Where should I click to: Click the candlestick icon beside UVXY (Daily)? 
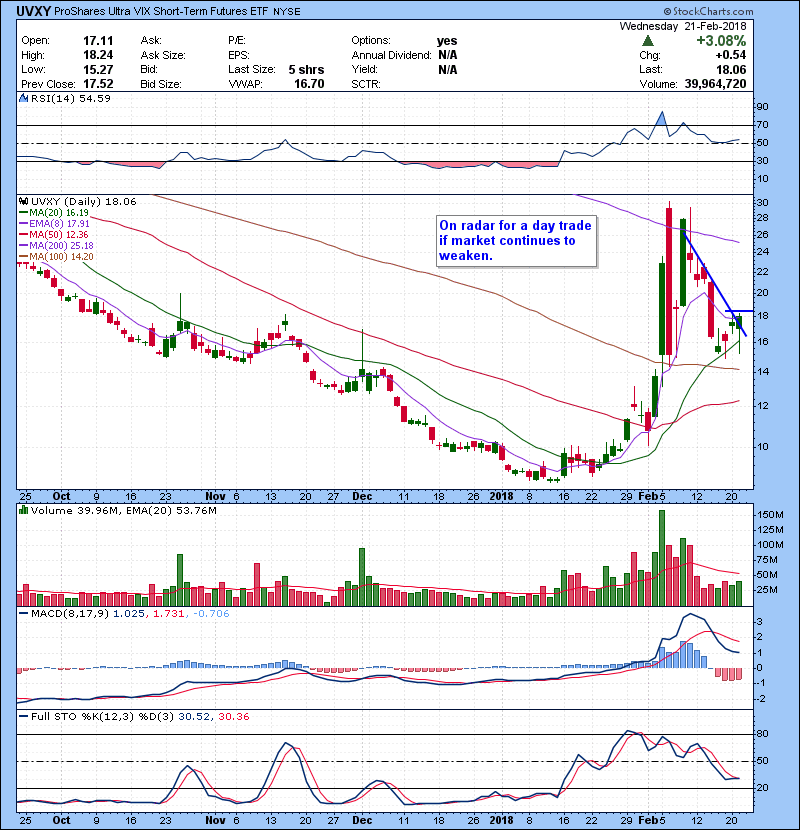click(x=23, y=201)
